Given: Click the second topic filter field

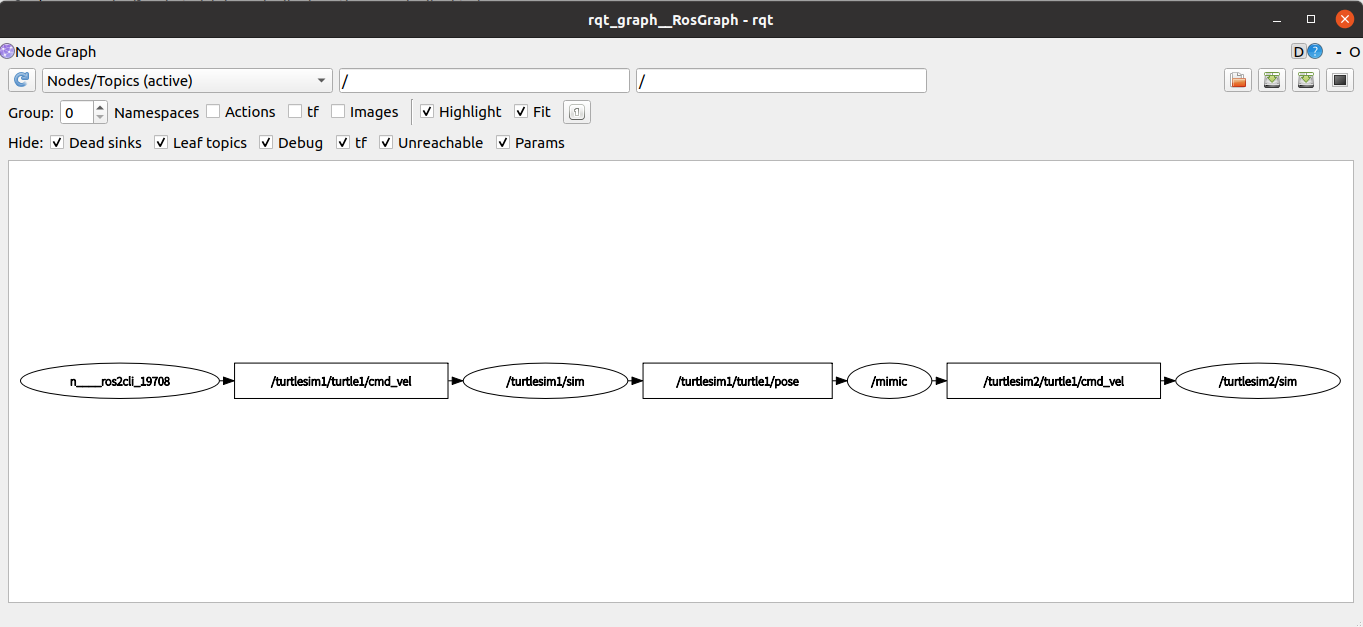Looking at the screenshot, I should (781, 81).
